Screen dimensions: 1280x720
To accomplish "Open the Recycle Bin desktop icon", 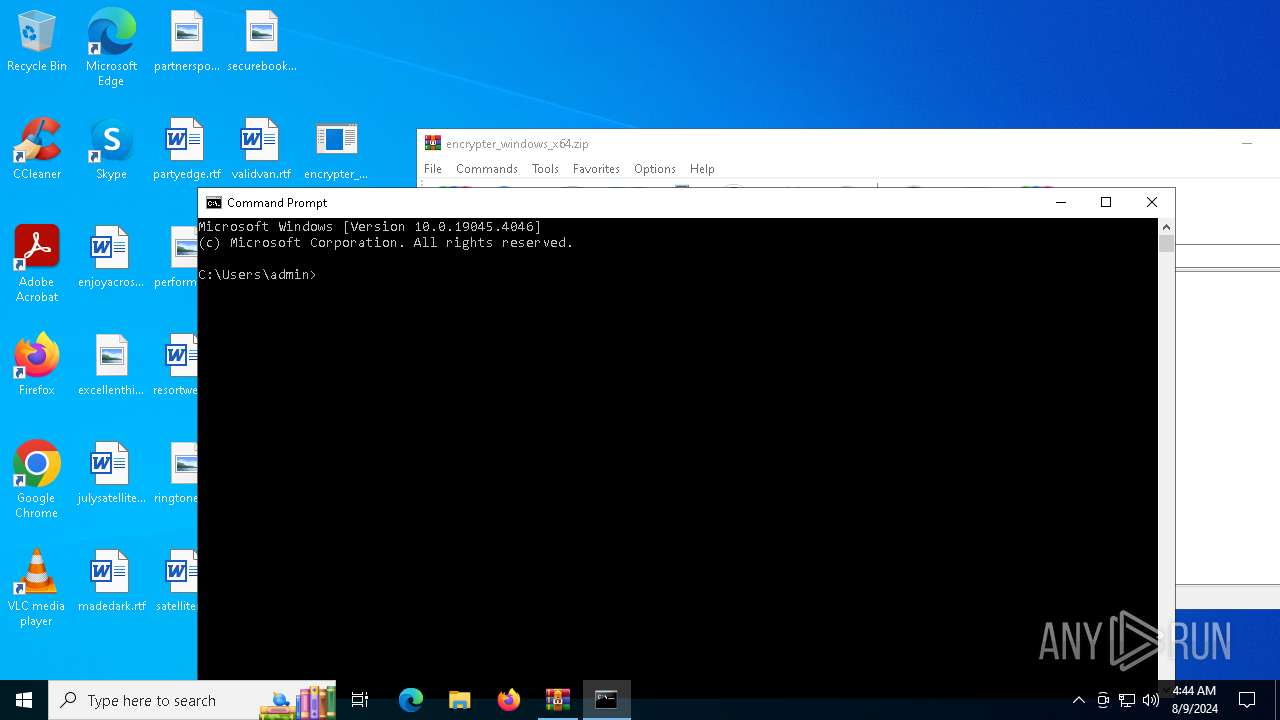I will (37, 41).
